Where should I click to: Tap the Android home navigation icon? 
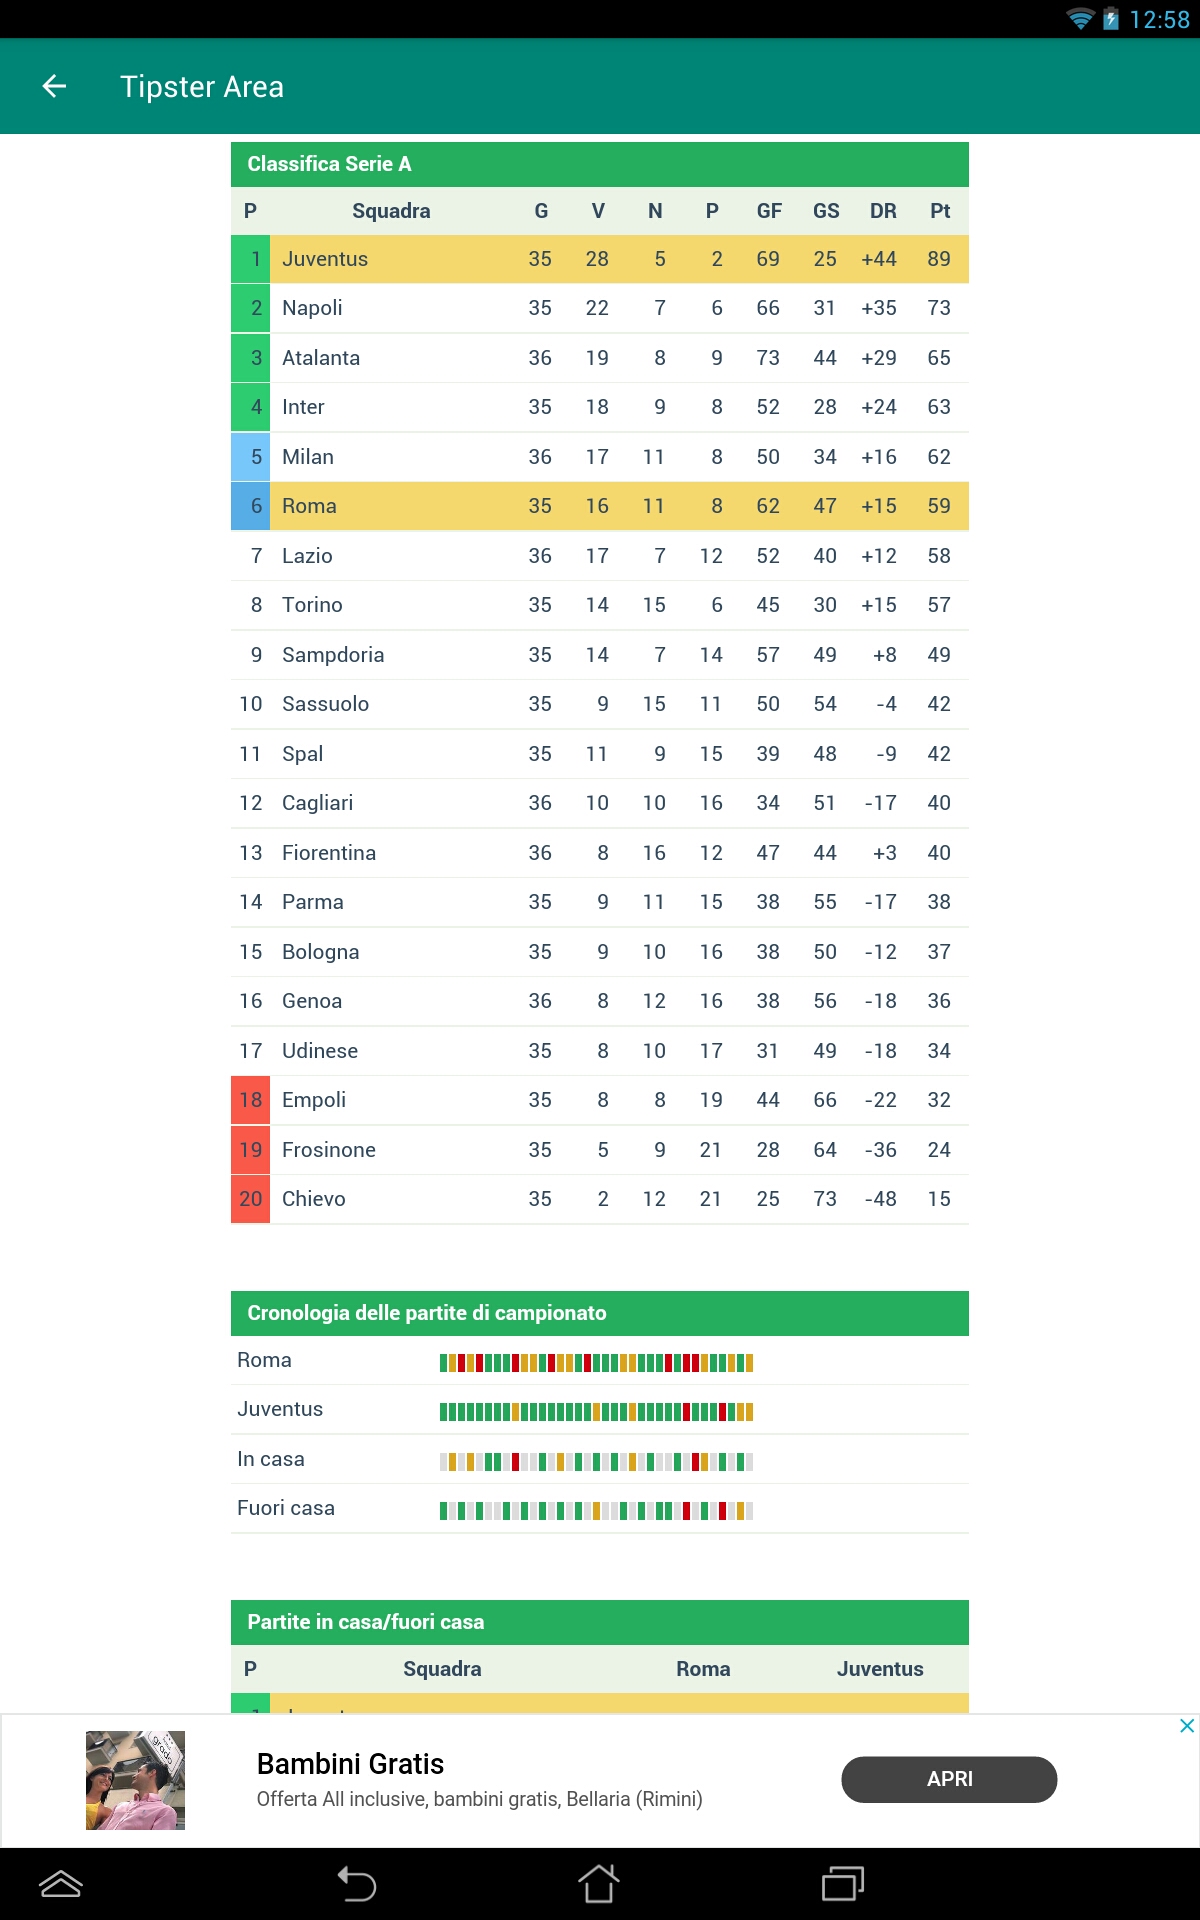(599, 1884)
